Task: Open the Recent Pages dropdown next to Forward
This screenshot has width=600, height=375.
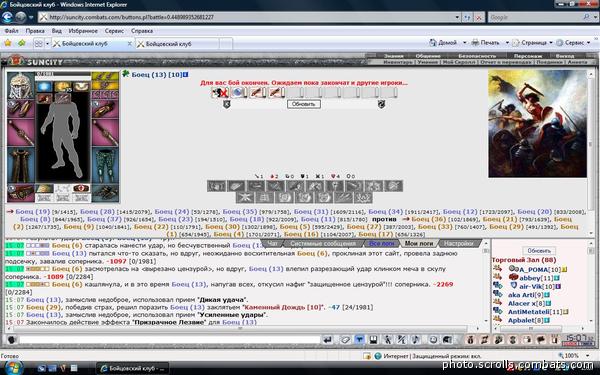Action: click(x=31, y=18)
